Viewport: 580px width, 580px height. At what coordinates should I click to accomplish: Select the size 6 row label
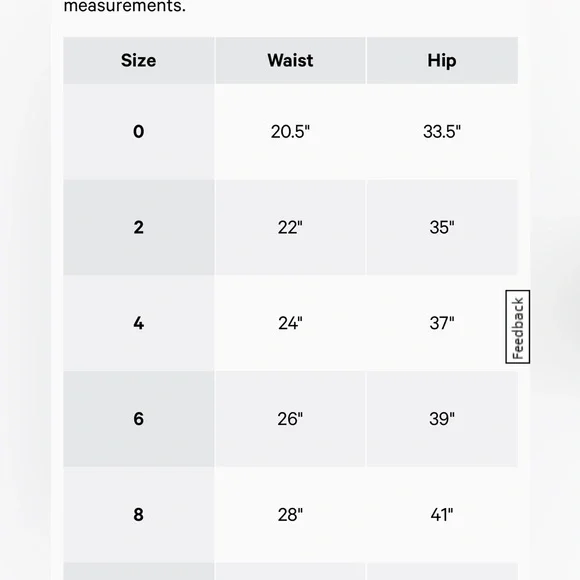click(x=139, y=419)
